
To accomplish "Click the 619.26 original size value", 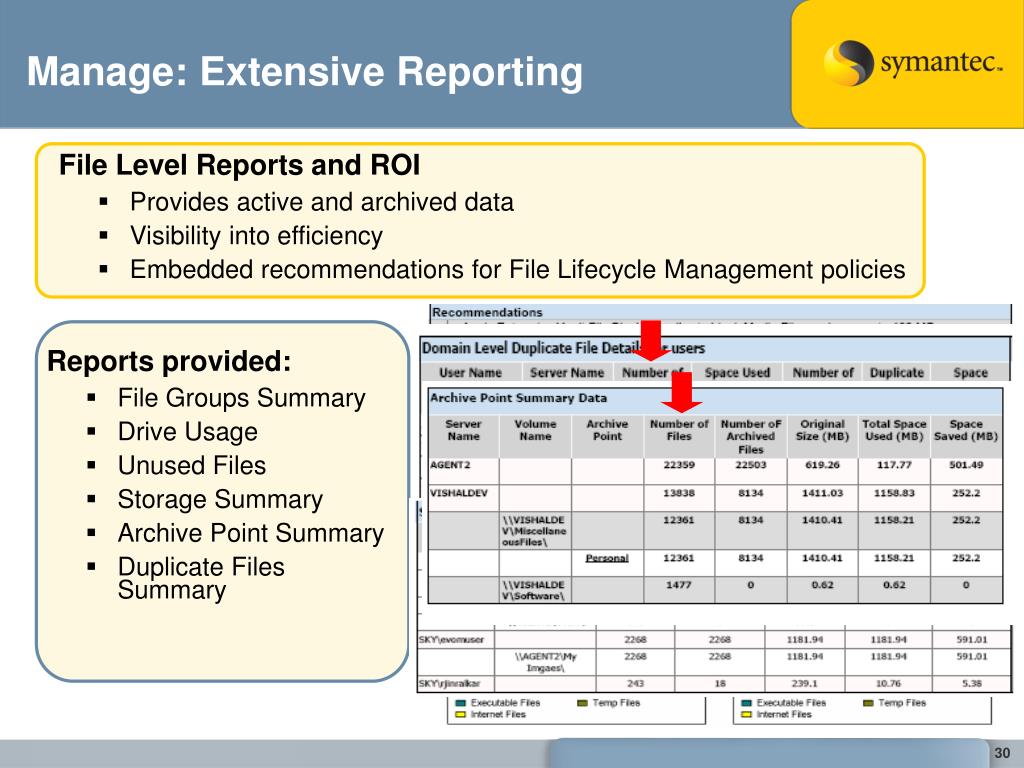I will point(822,465).
